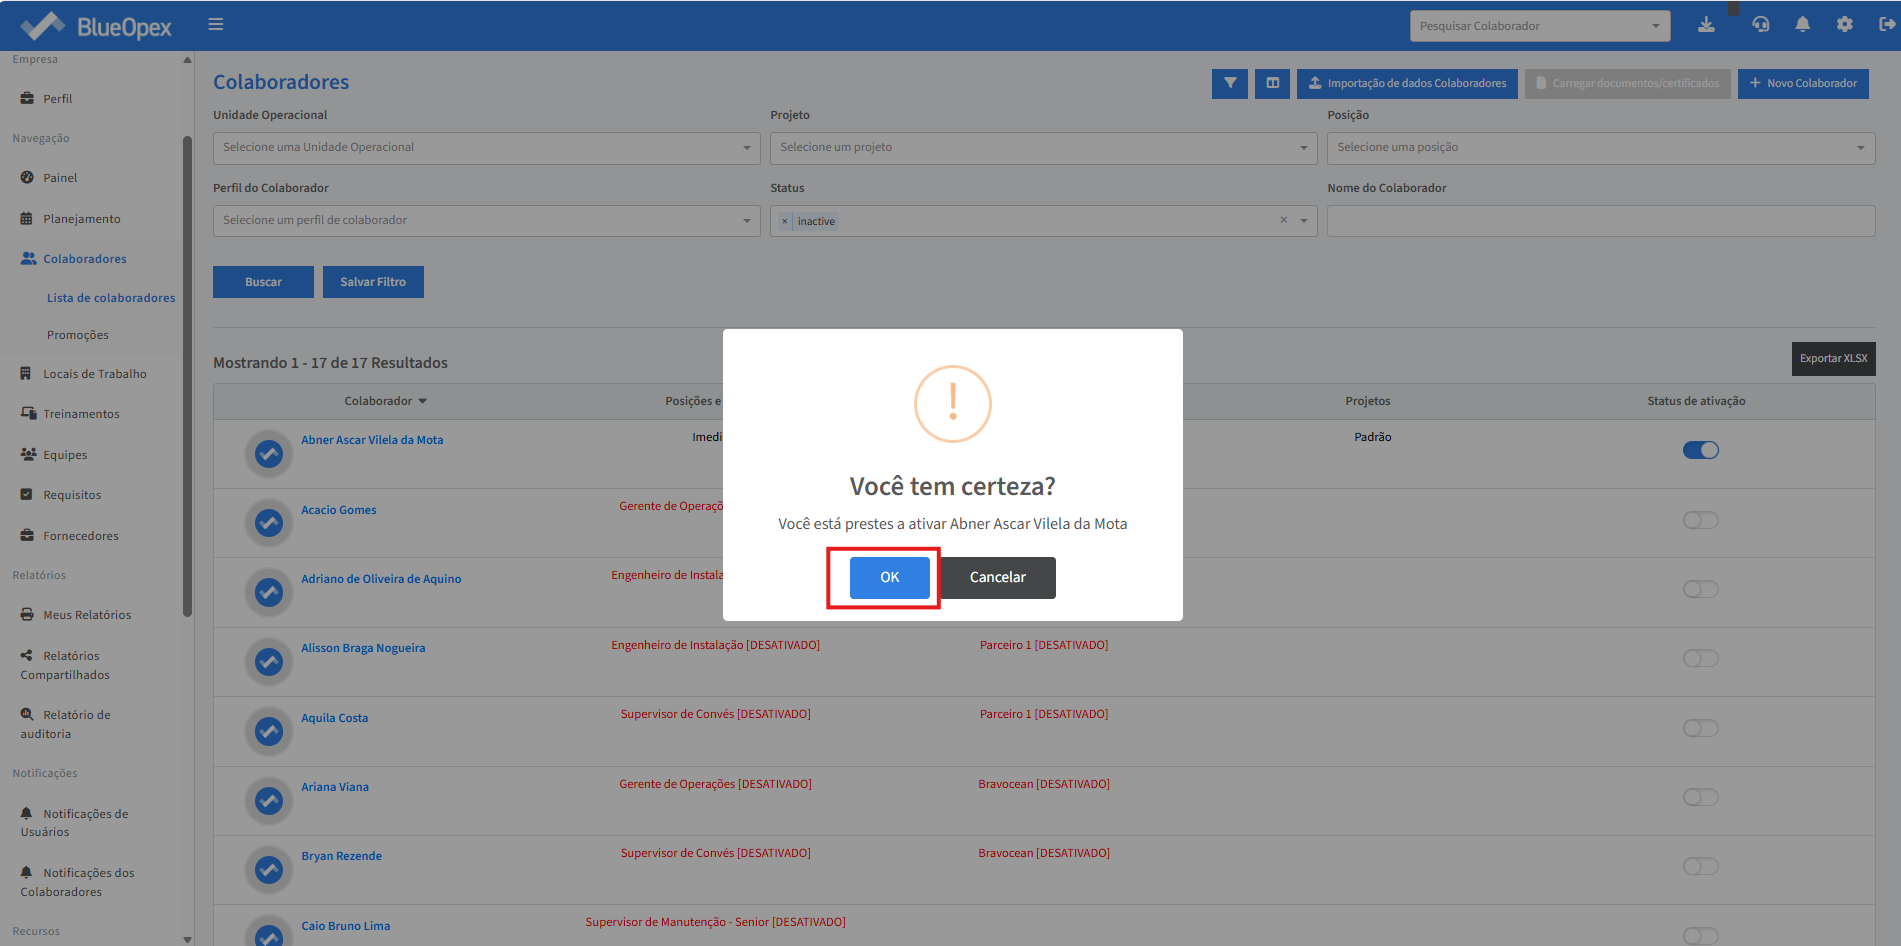Click Nome do Colaborador input field
The height and width of the screenshot is (946, 1901).
(1600, 221)
